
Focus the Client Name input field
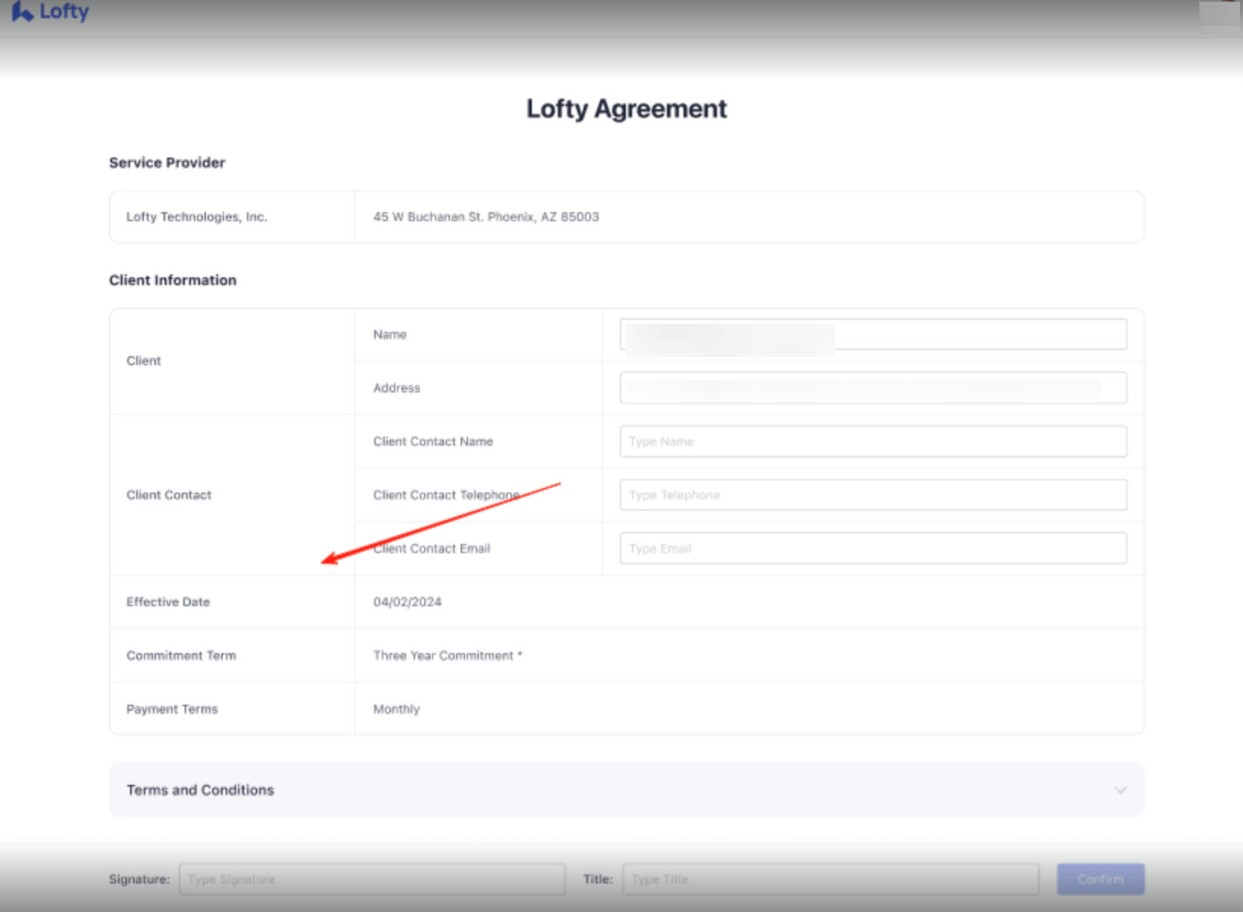click(x=872, y=335)
